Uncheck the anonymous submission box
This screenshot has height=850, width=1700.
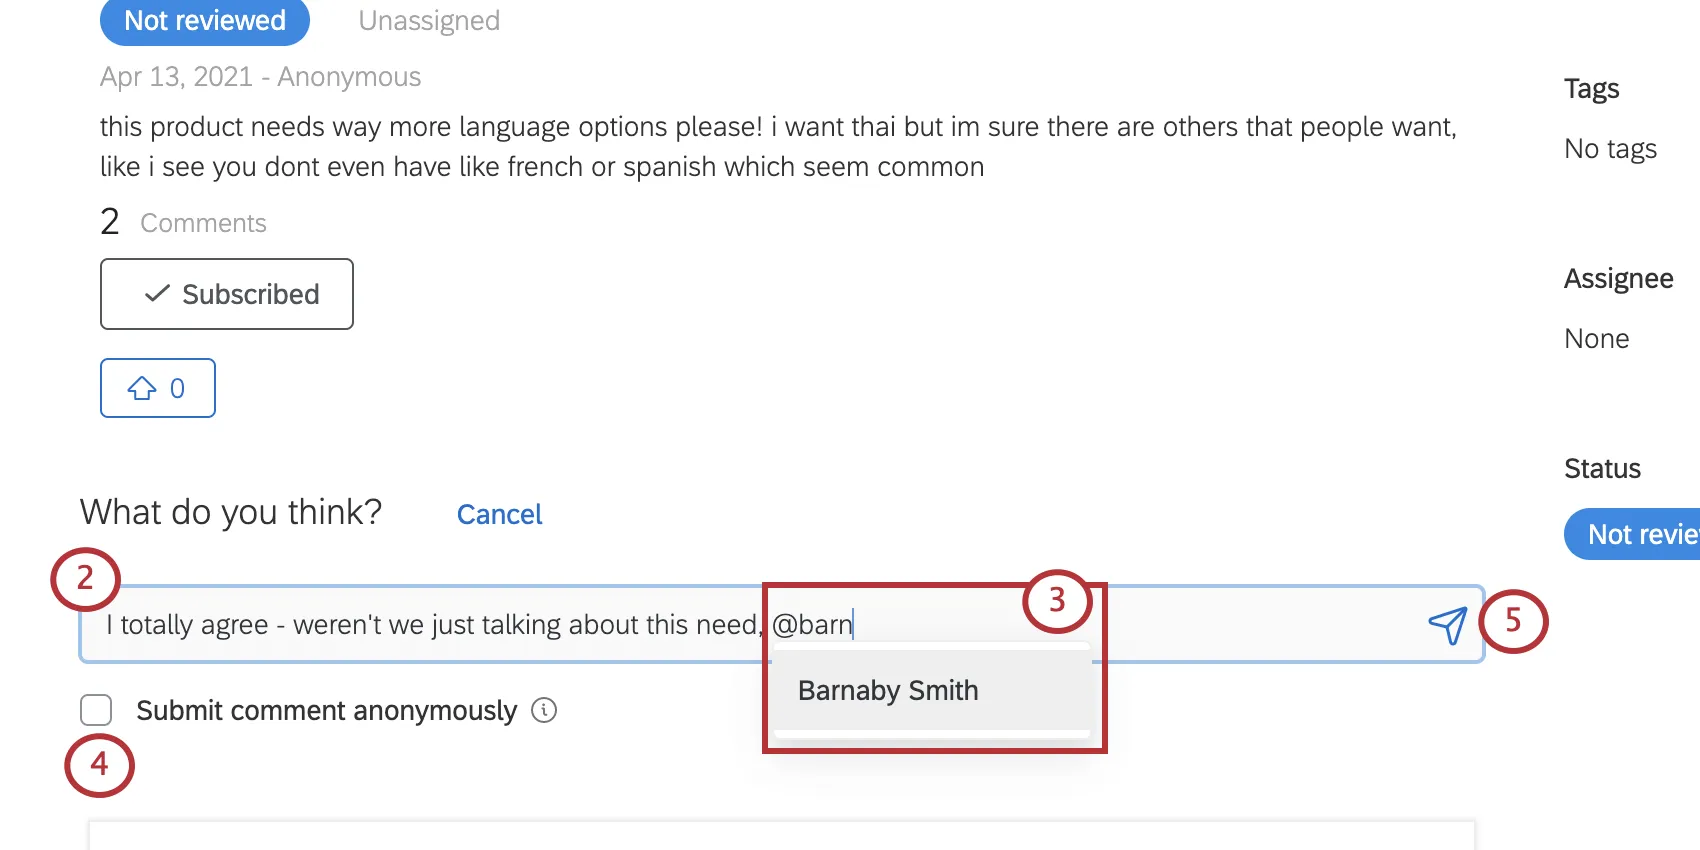click(x=96, y=709)
